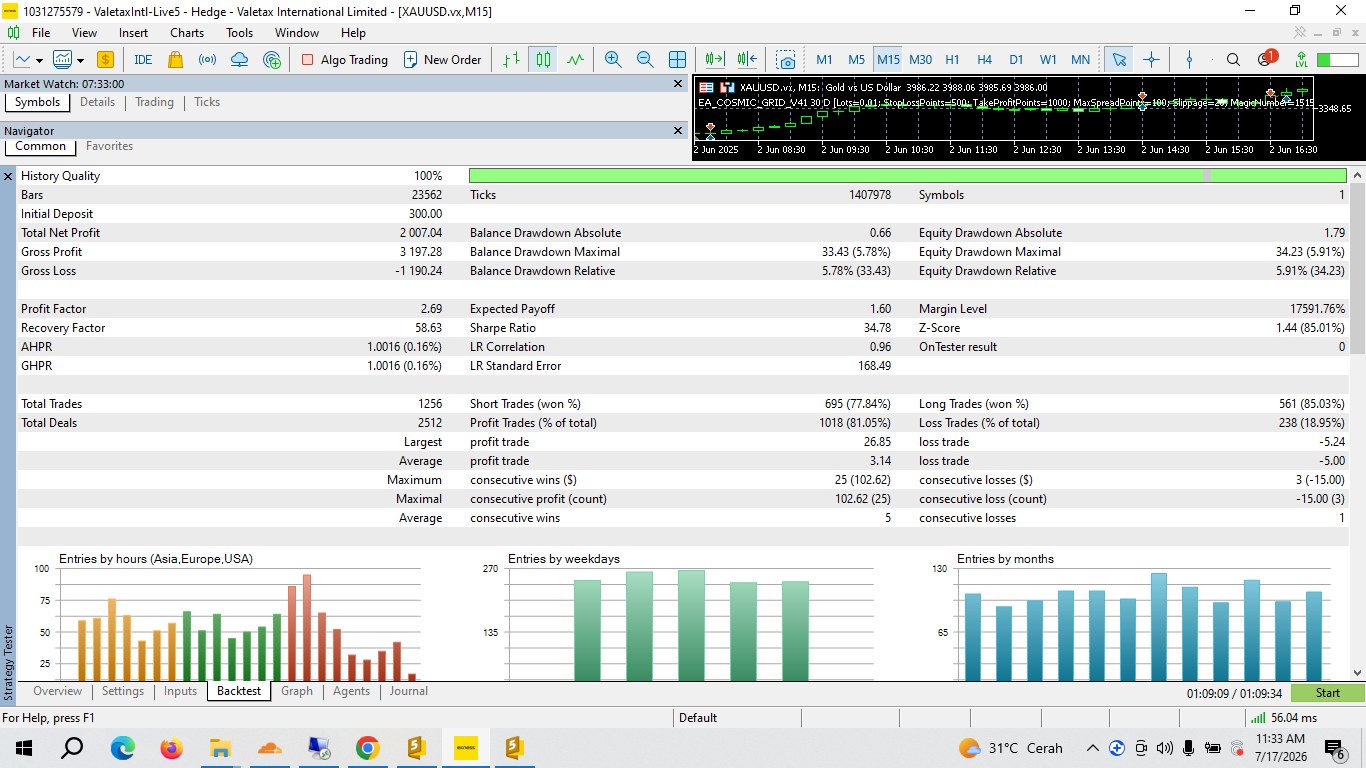1366x768 pixels.
Task: Open the IDE MetaEditor button
Action: [143, 59]
